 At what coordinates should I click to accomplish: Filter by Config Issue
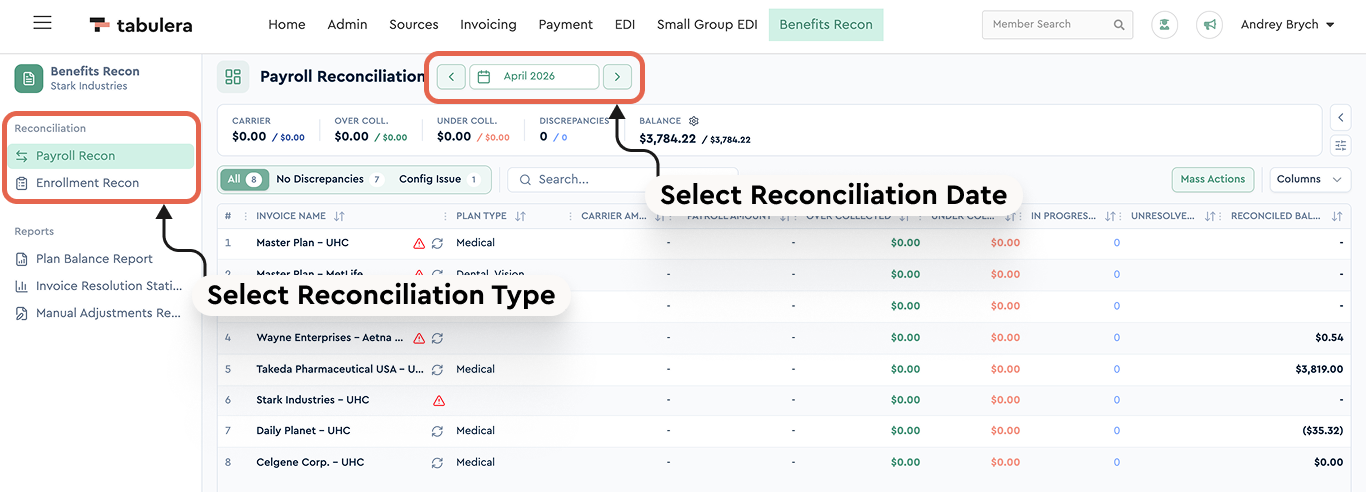439,180
